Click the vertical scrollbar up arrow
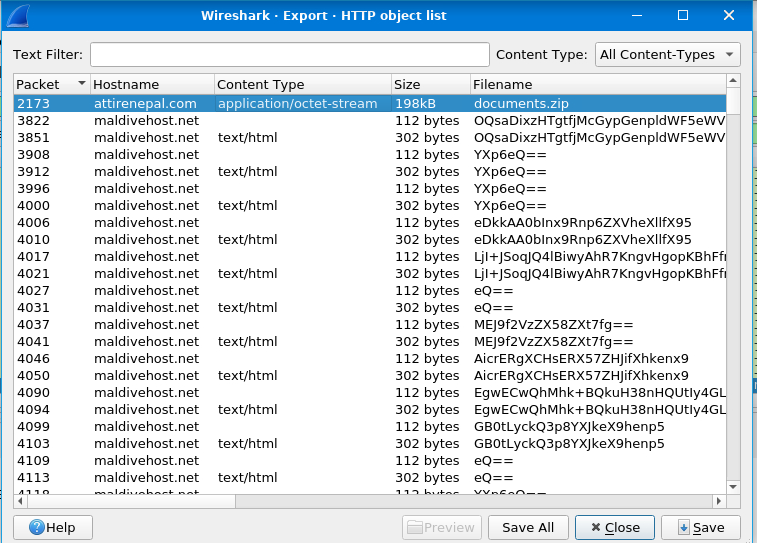 pos(733,81)
